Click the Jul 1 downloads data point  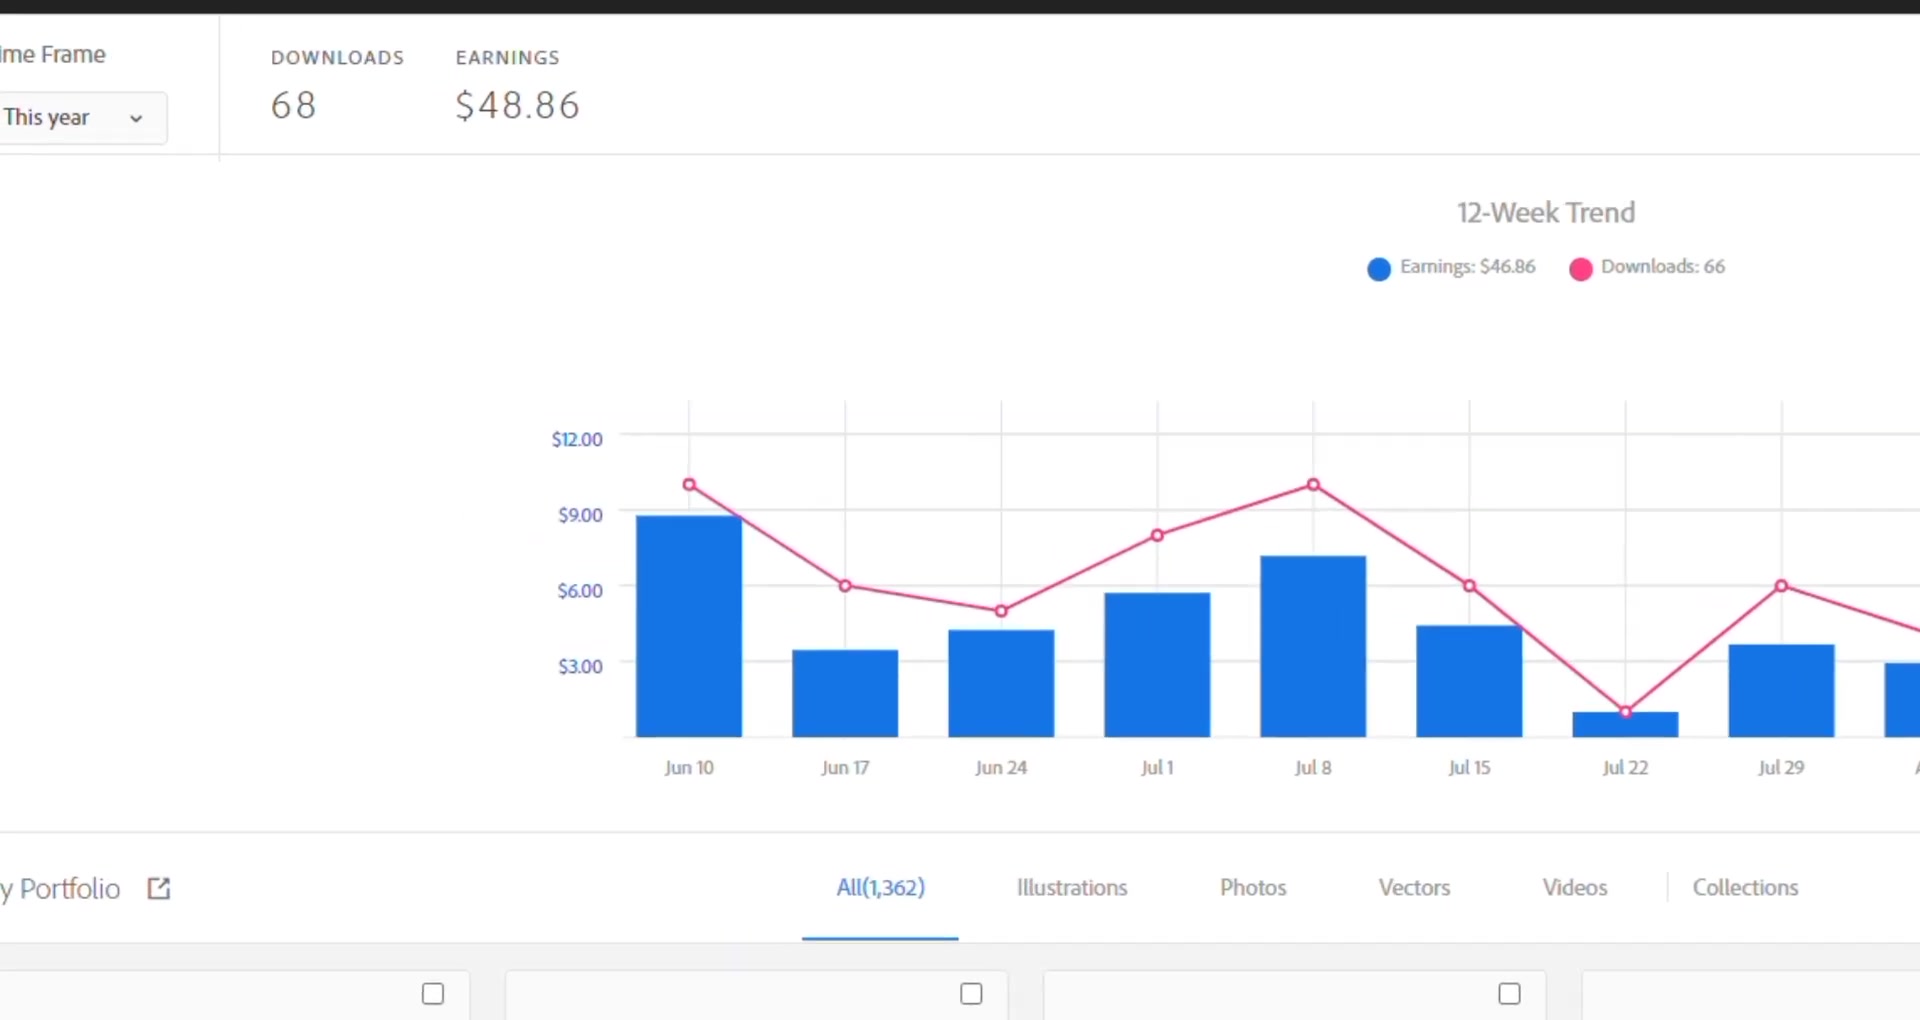[1157, 536]
